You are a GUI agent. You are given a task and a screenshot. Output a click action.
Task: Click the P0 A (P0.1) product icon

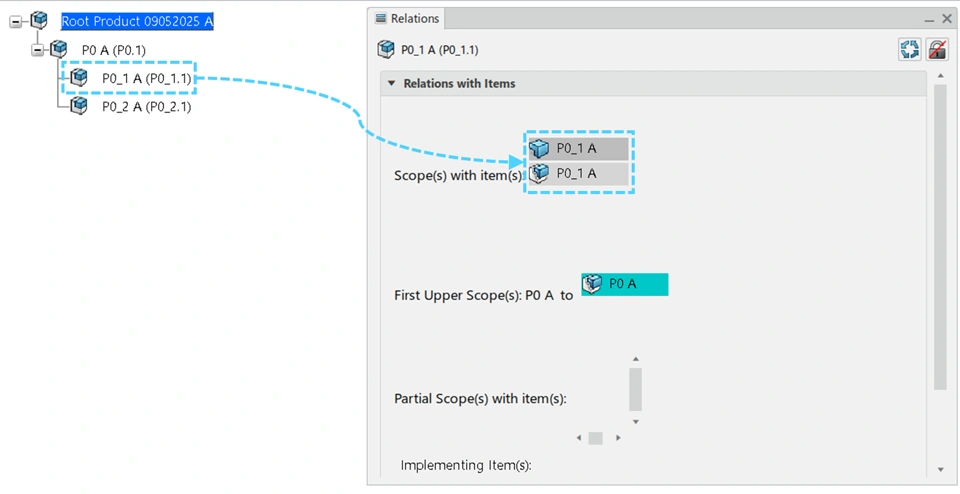[x=59, y=49]
